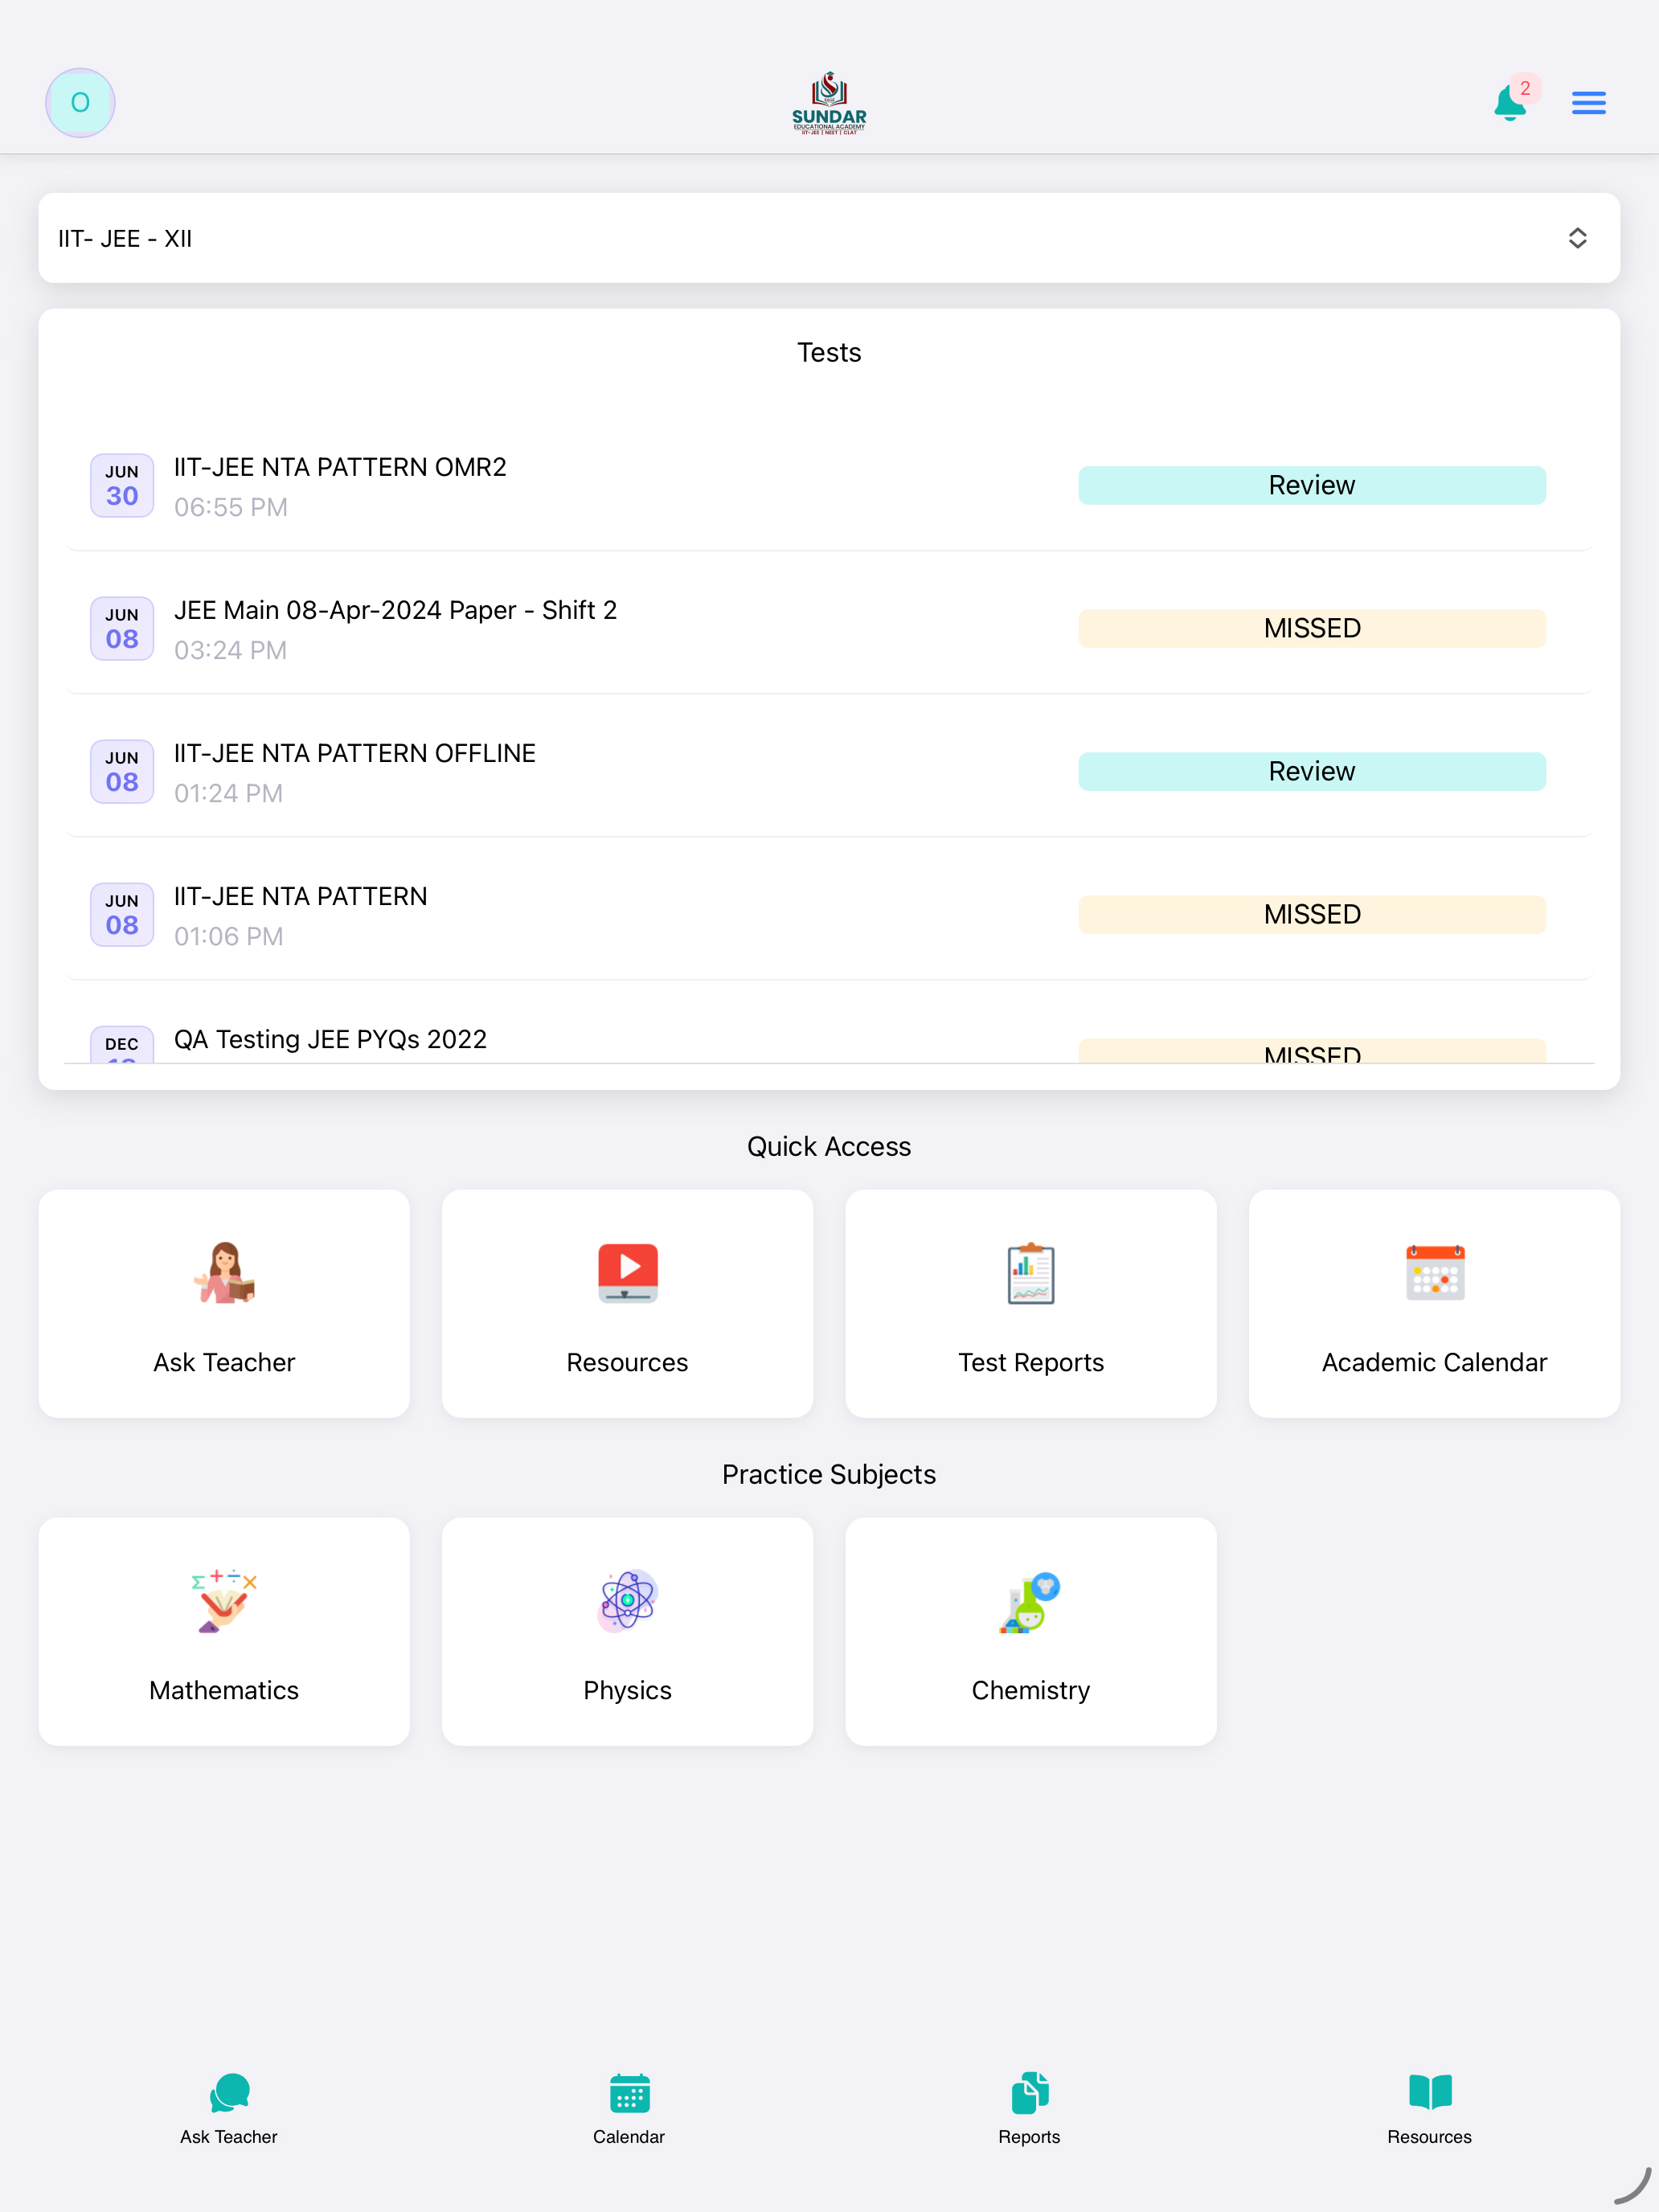
Task: Click the Resources book icon in bottom bar
Action: pyautogui.click(x=1430, y=2092)
